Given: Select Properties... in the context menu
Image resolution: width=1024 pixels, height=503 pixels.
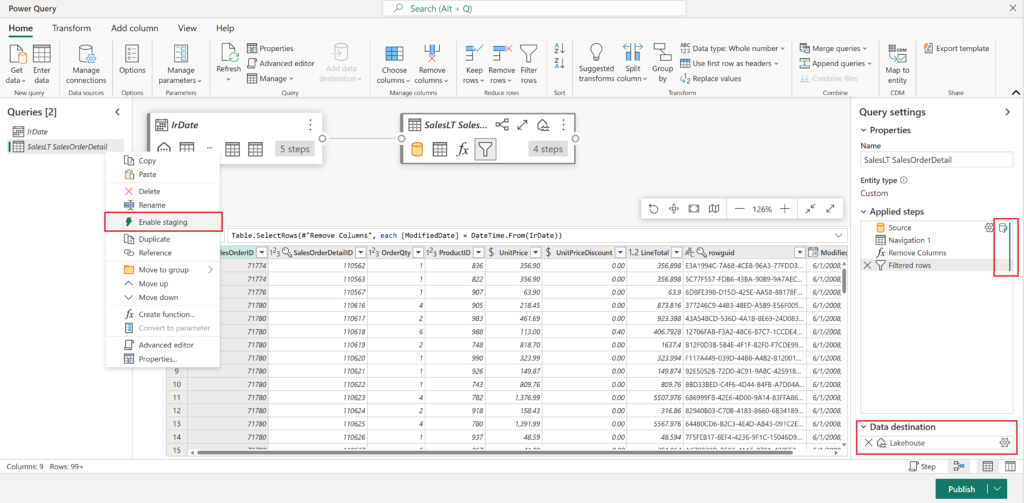Looking at the screenshot, I should tap(163, 359).
